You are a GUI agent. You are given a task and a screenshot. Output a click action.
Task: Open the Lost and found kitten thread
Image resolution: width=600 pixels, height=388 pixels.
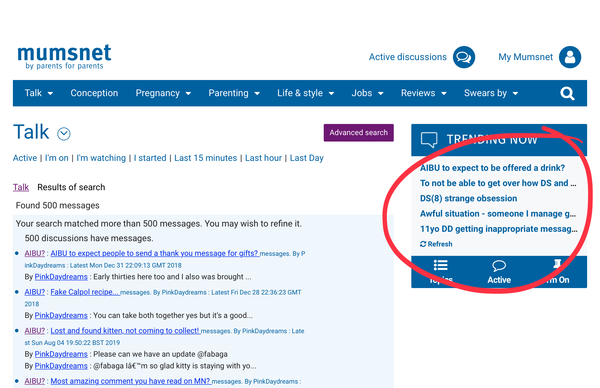tap(125, 331)
